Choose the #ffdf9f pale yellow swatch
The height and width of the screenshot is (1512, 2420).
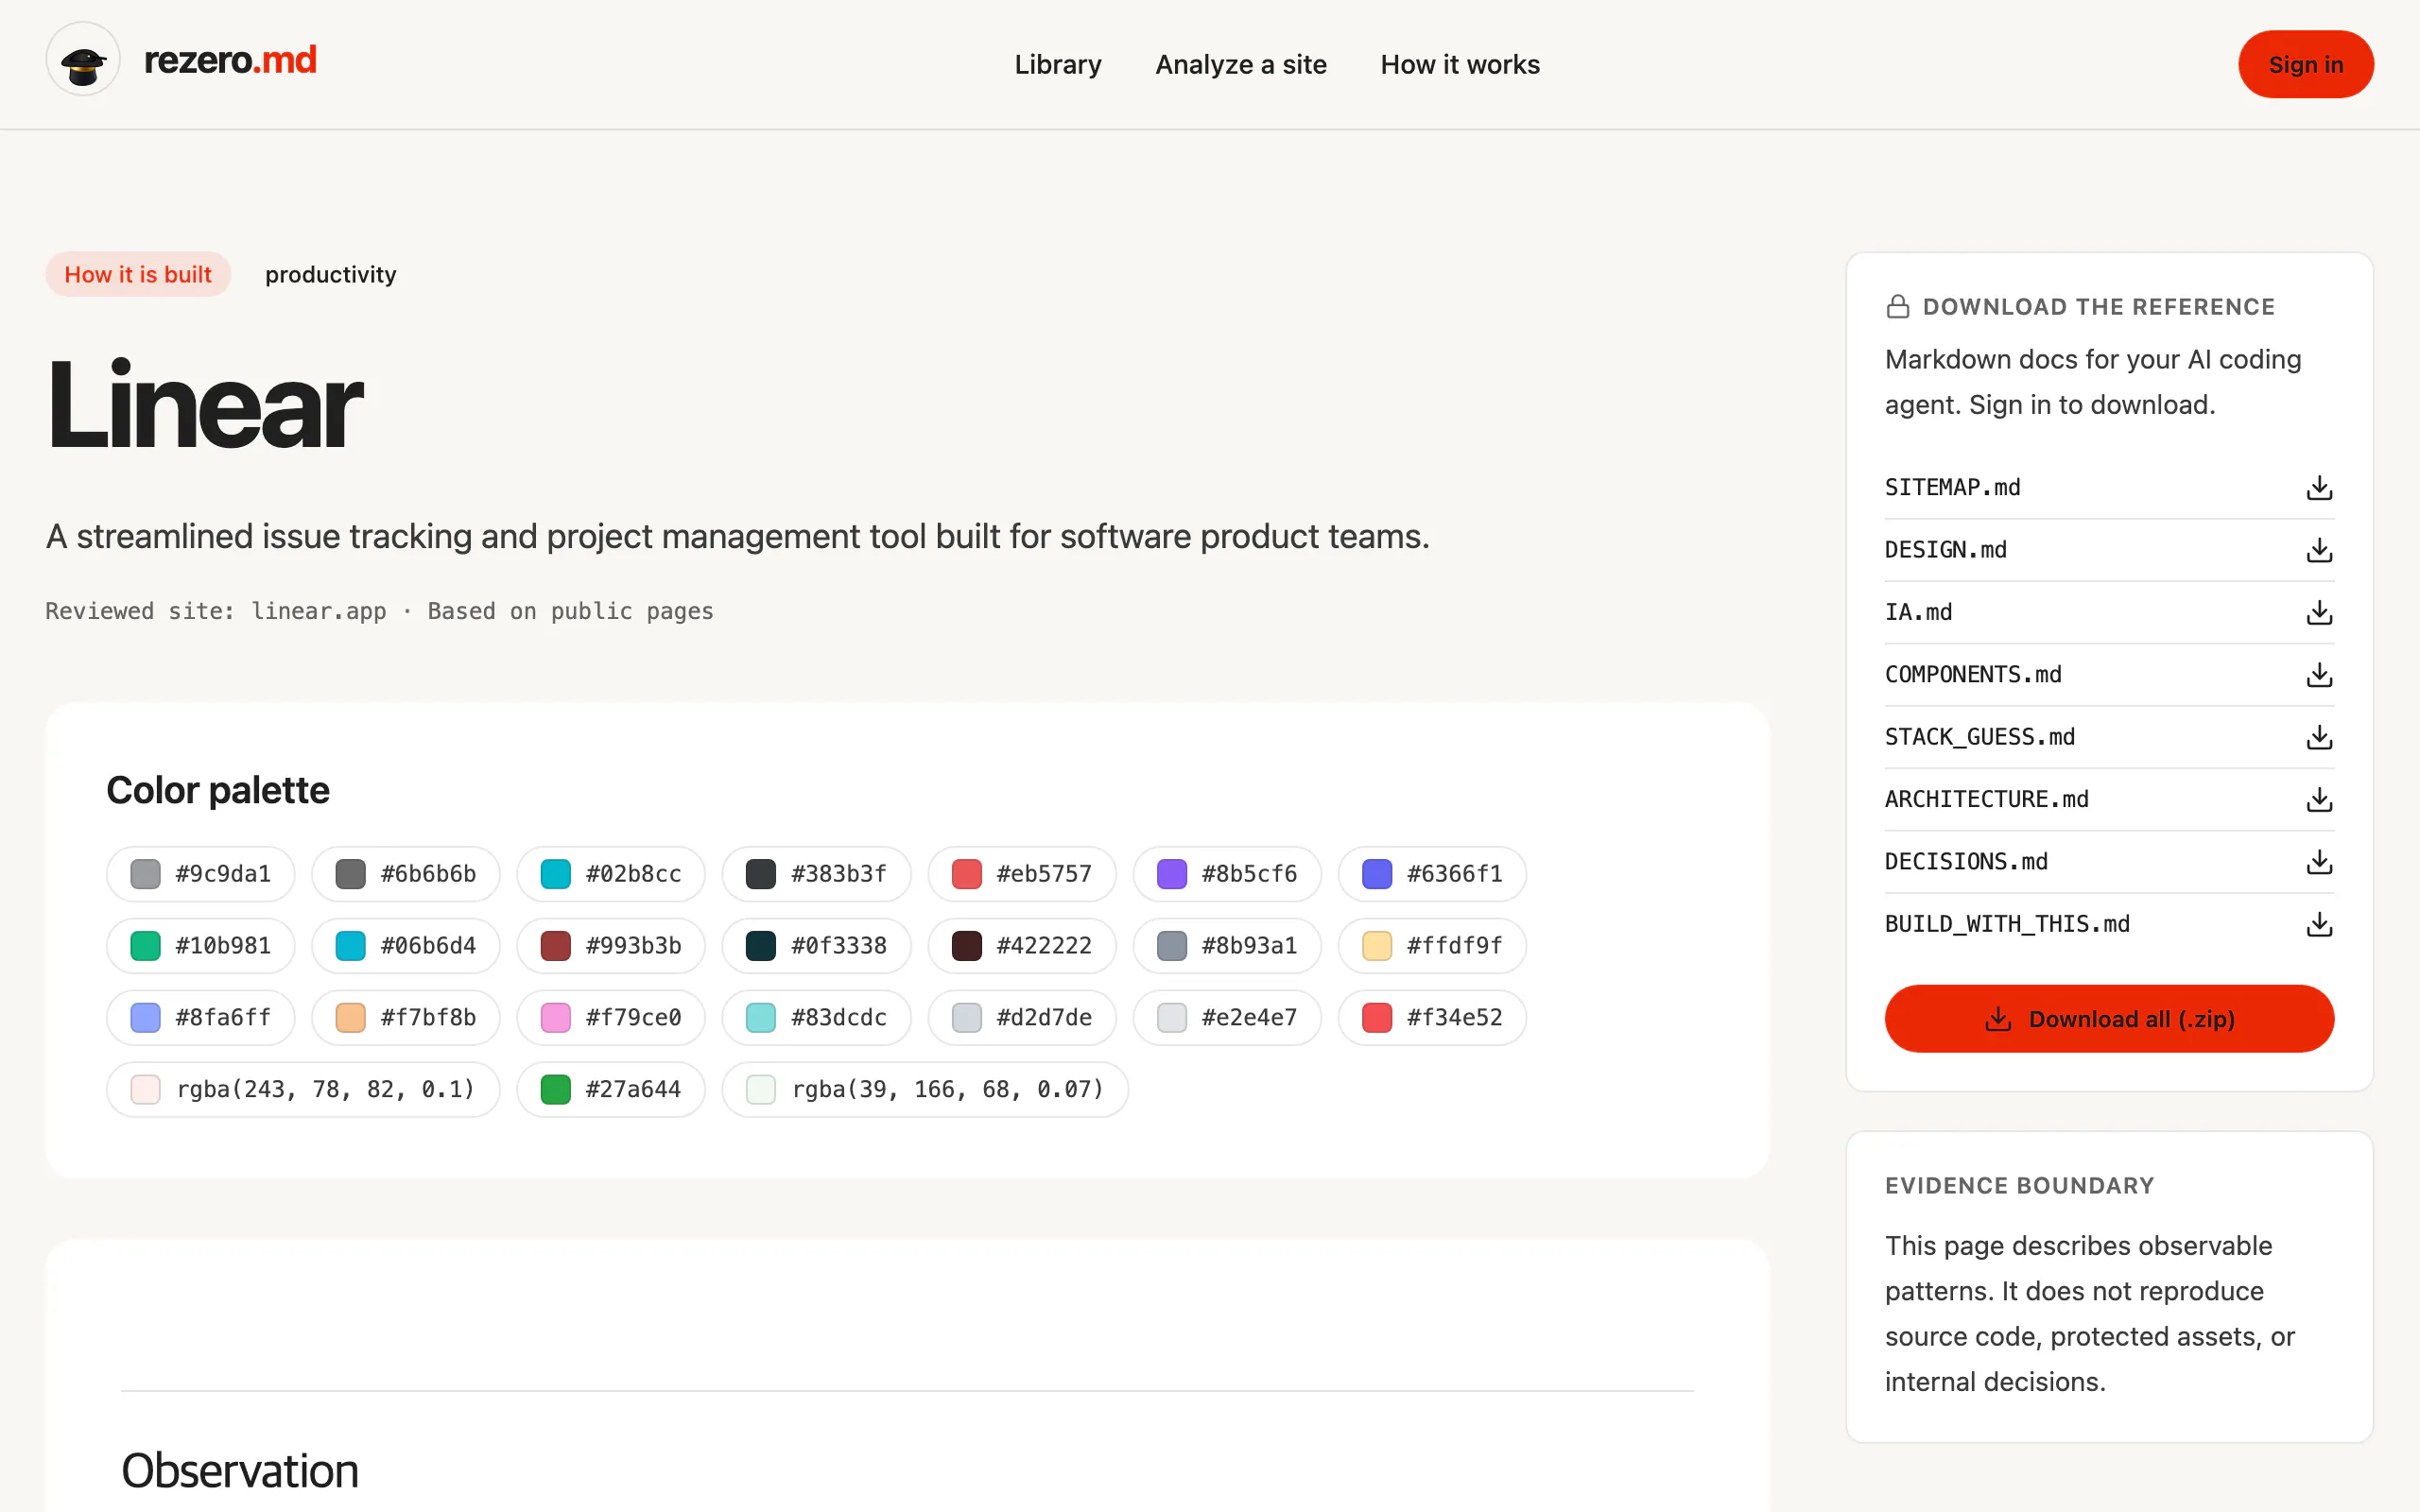[1432, 946]
